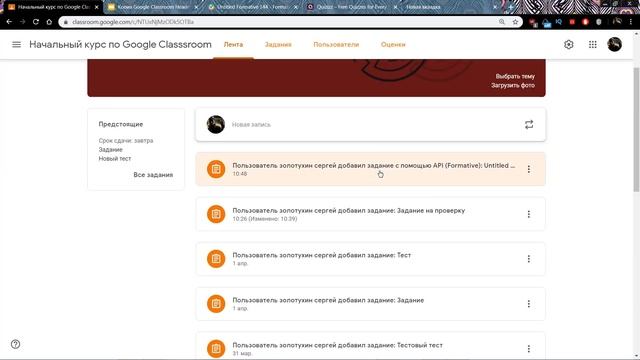Click the assignment icon of the API Formative post

pyautogui.click(x=216, y=169)
